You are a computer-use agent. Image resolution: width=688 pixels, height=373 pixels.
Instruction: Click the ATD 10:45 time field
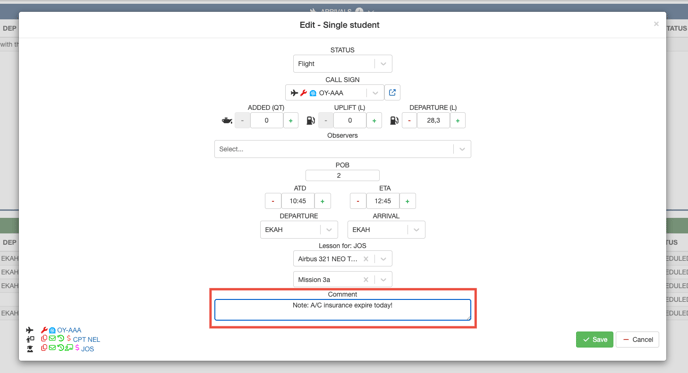tap(297, 201)
